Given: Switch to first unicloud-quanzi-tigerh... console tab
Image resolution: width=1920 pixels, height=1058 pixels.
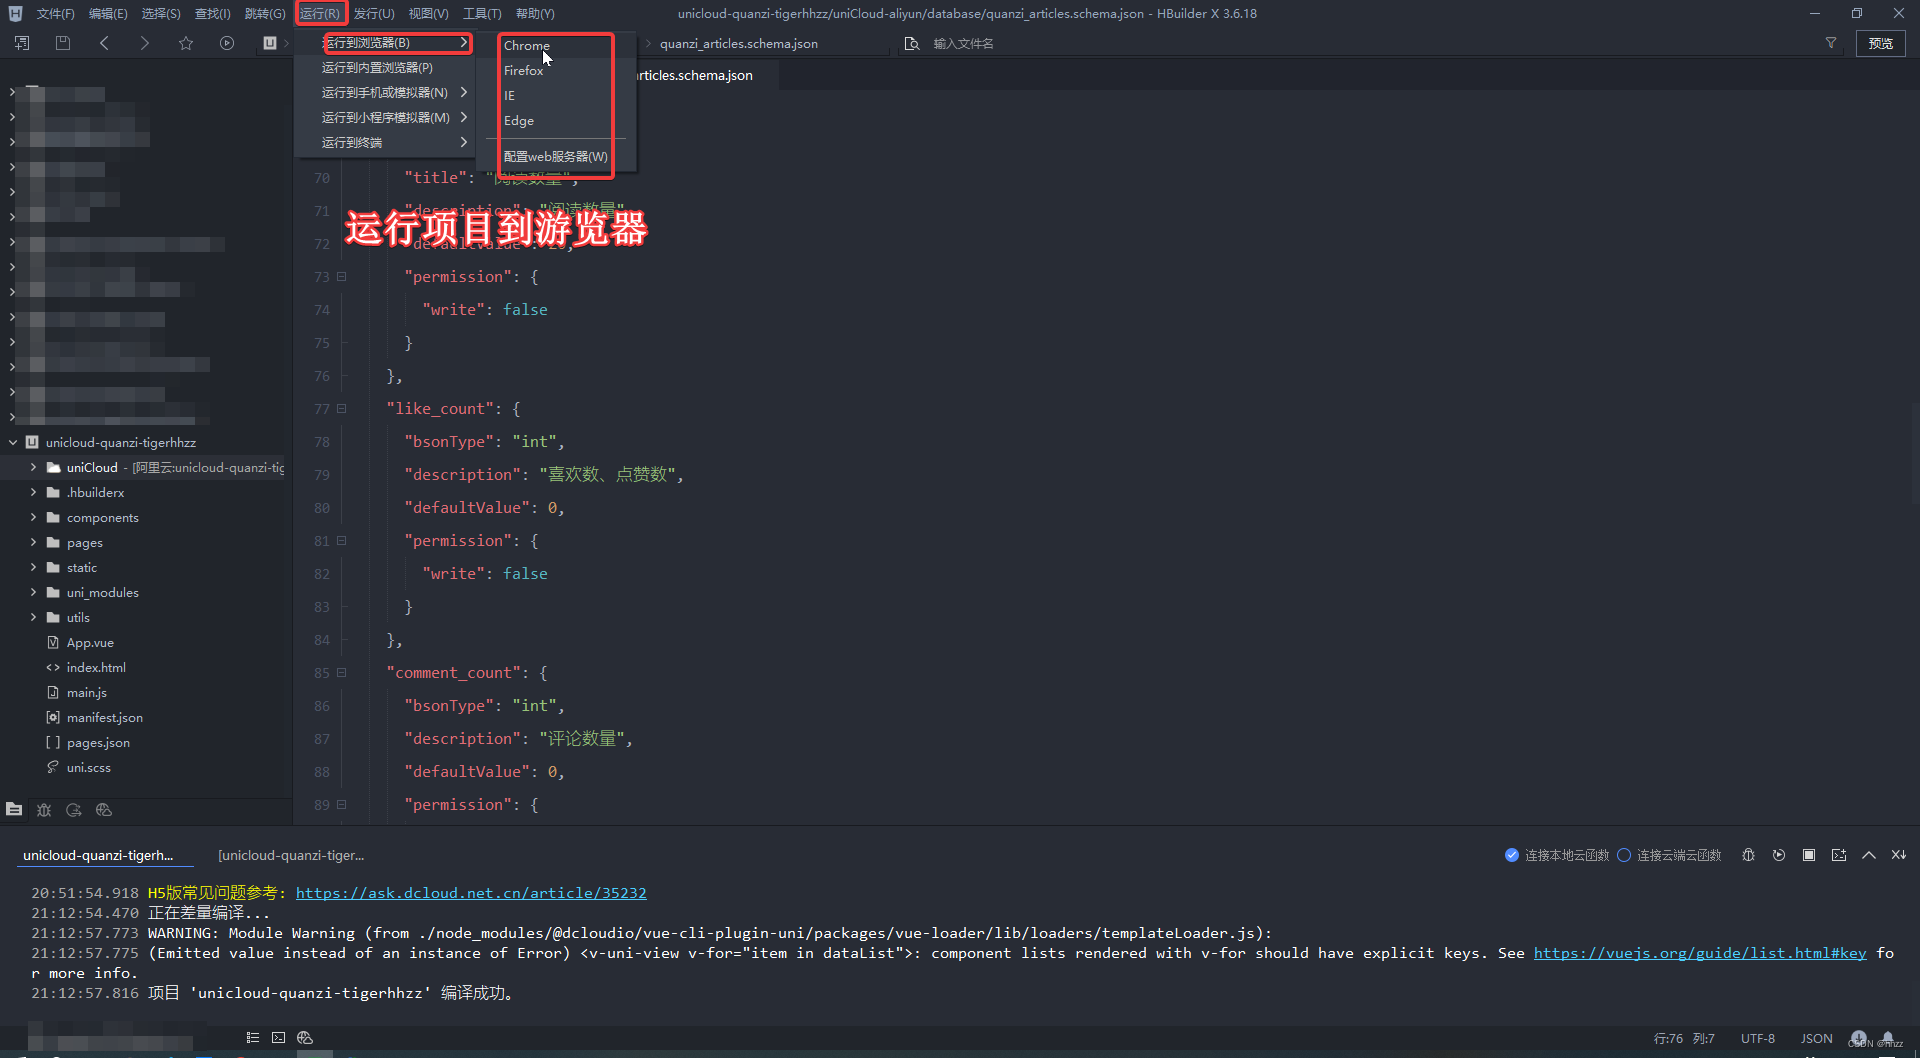Looking at the screenshot, I should pos(98,855).
